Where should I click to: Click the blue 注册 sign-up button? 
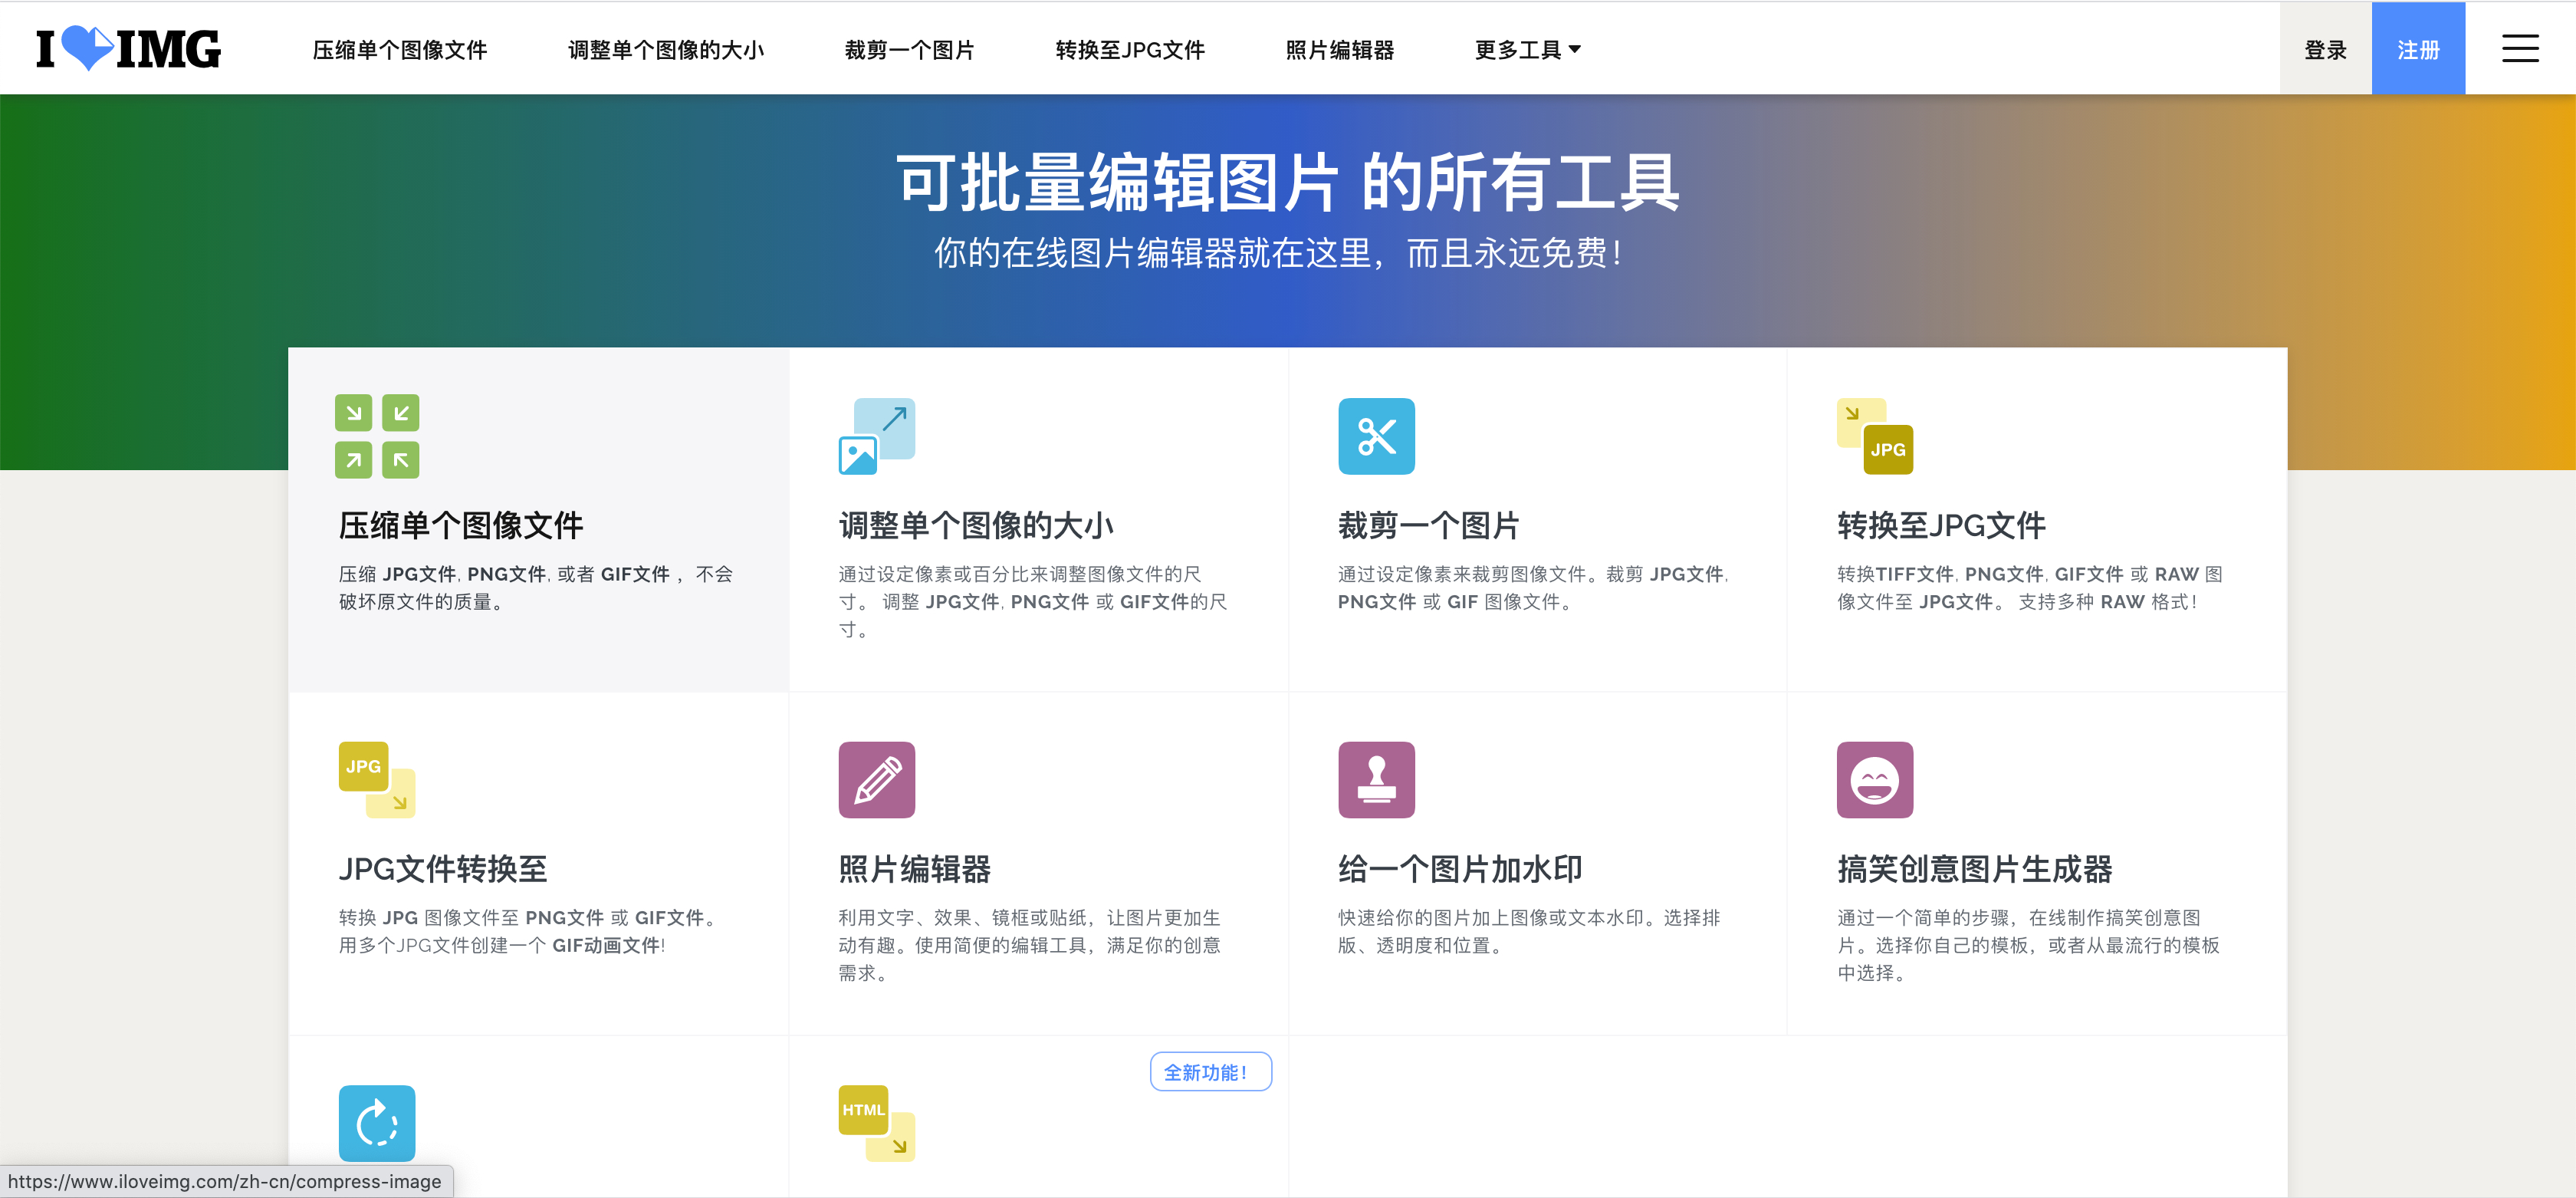(2417, 50)
